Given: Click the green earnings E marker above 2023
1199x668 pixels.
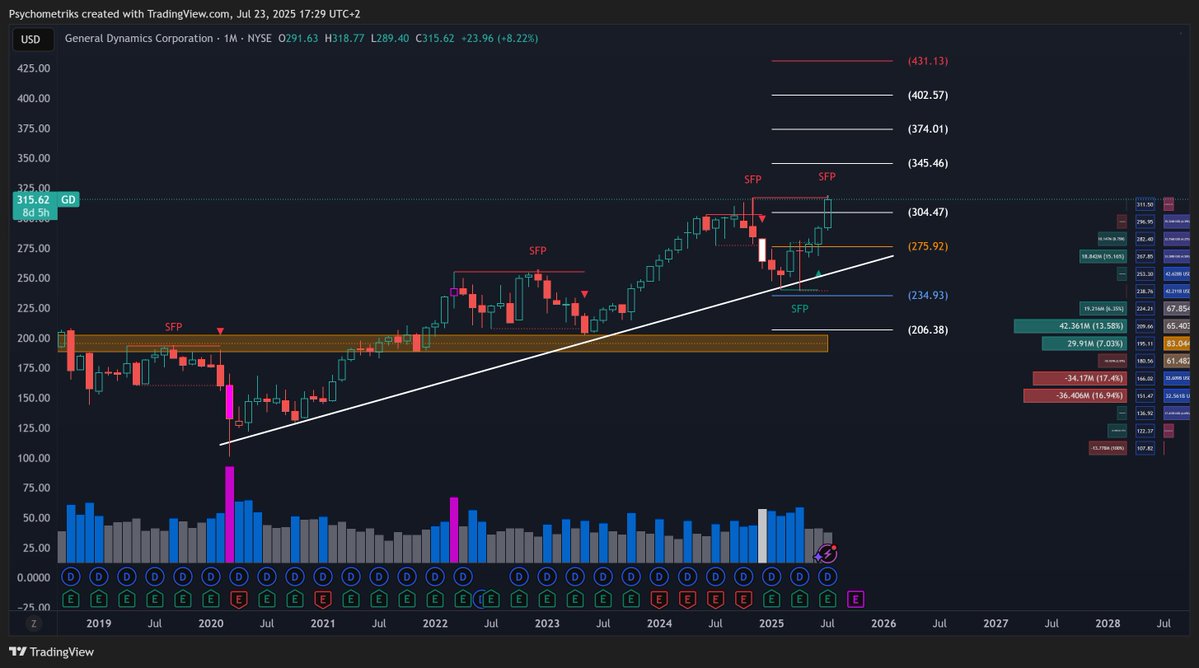Looking at the screenshot, I should click(547, 599).
